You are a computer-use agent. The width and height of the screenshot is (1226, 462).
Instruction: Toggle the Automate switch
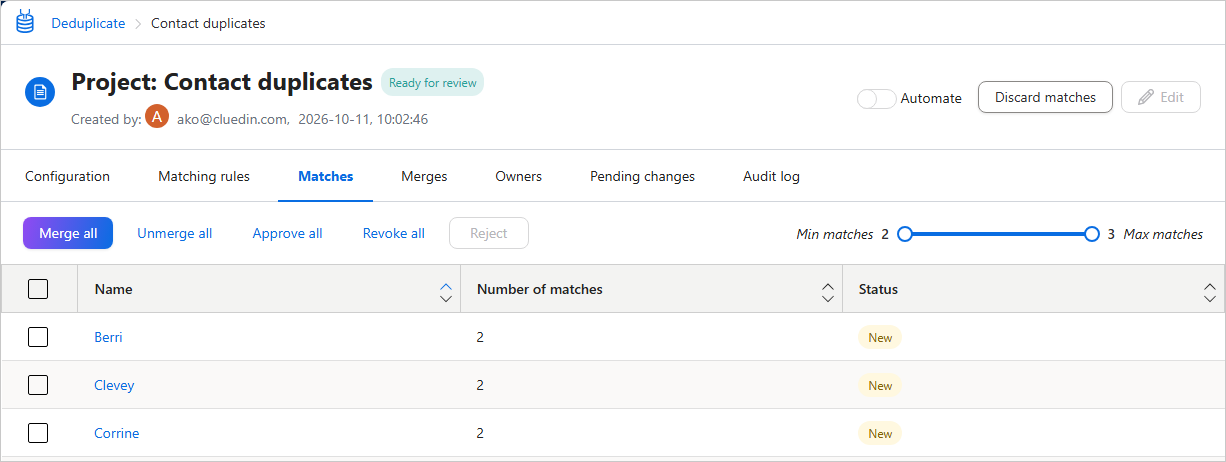[x=877, y=98]
